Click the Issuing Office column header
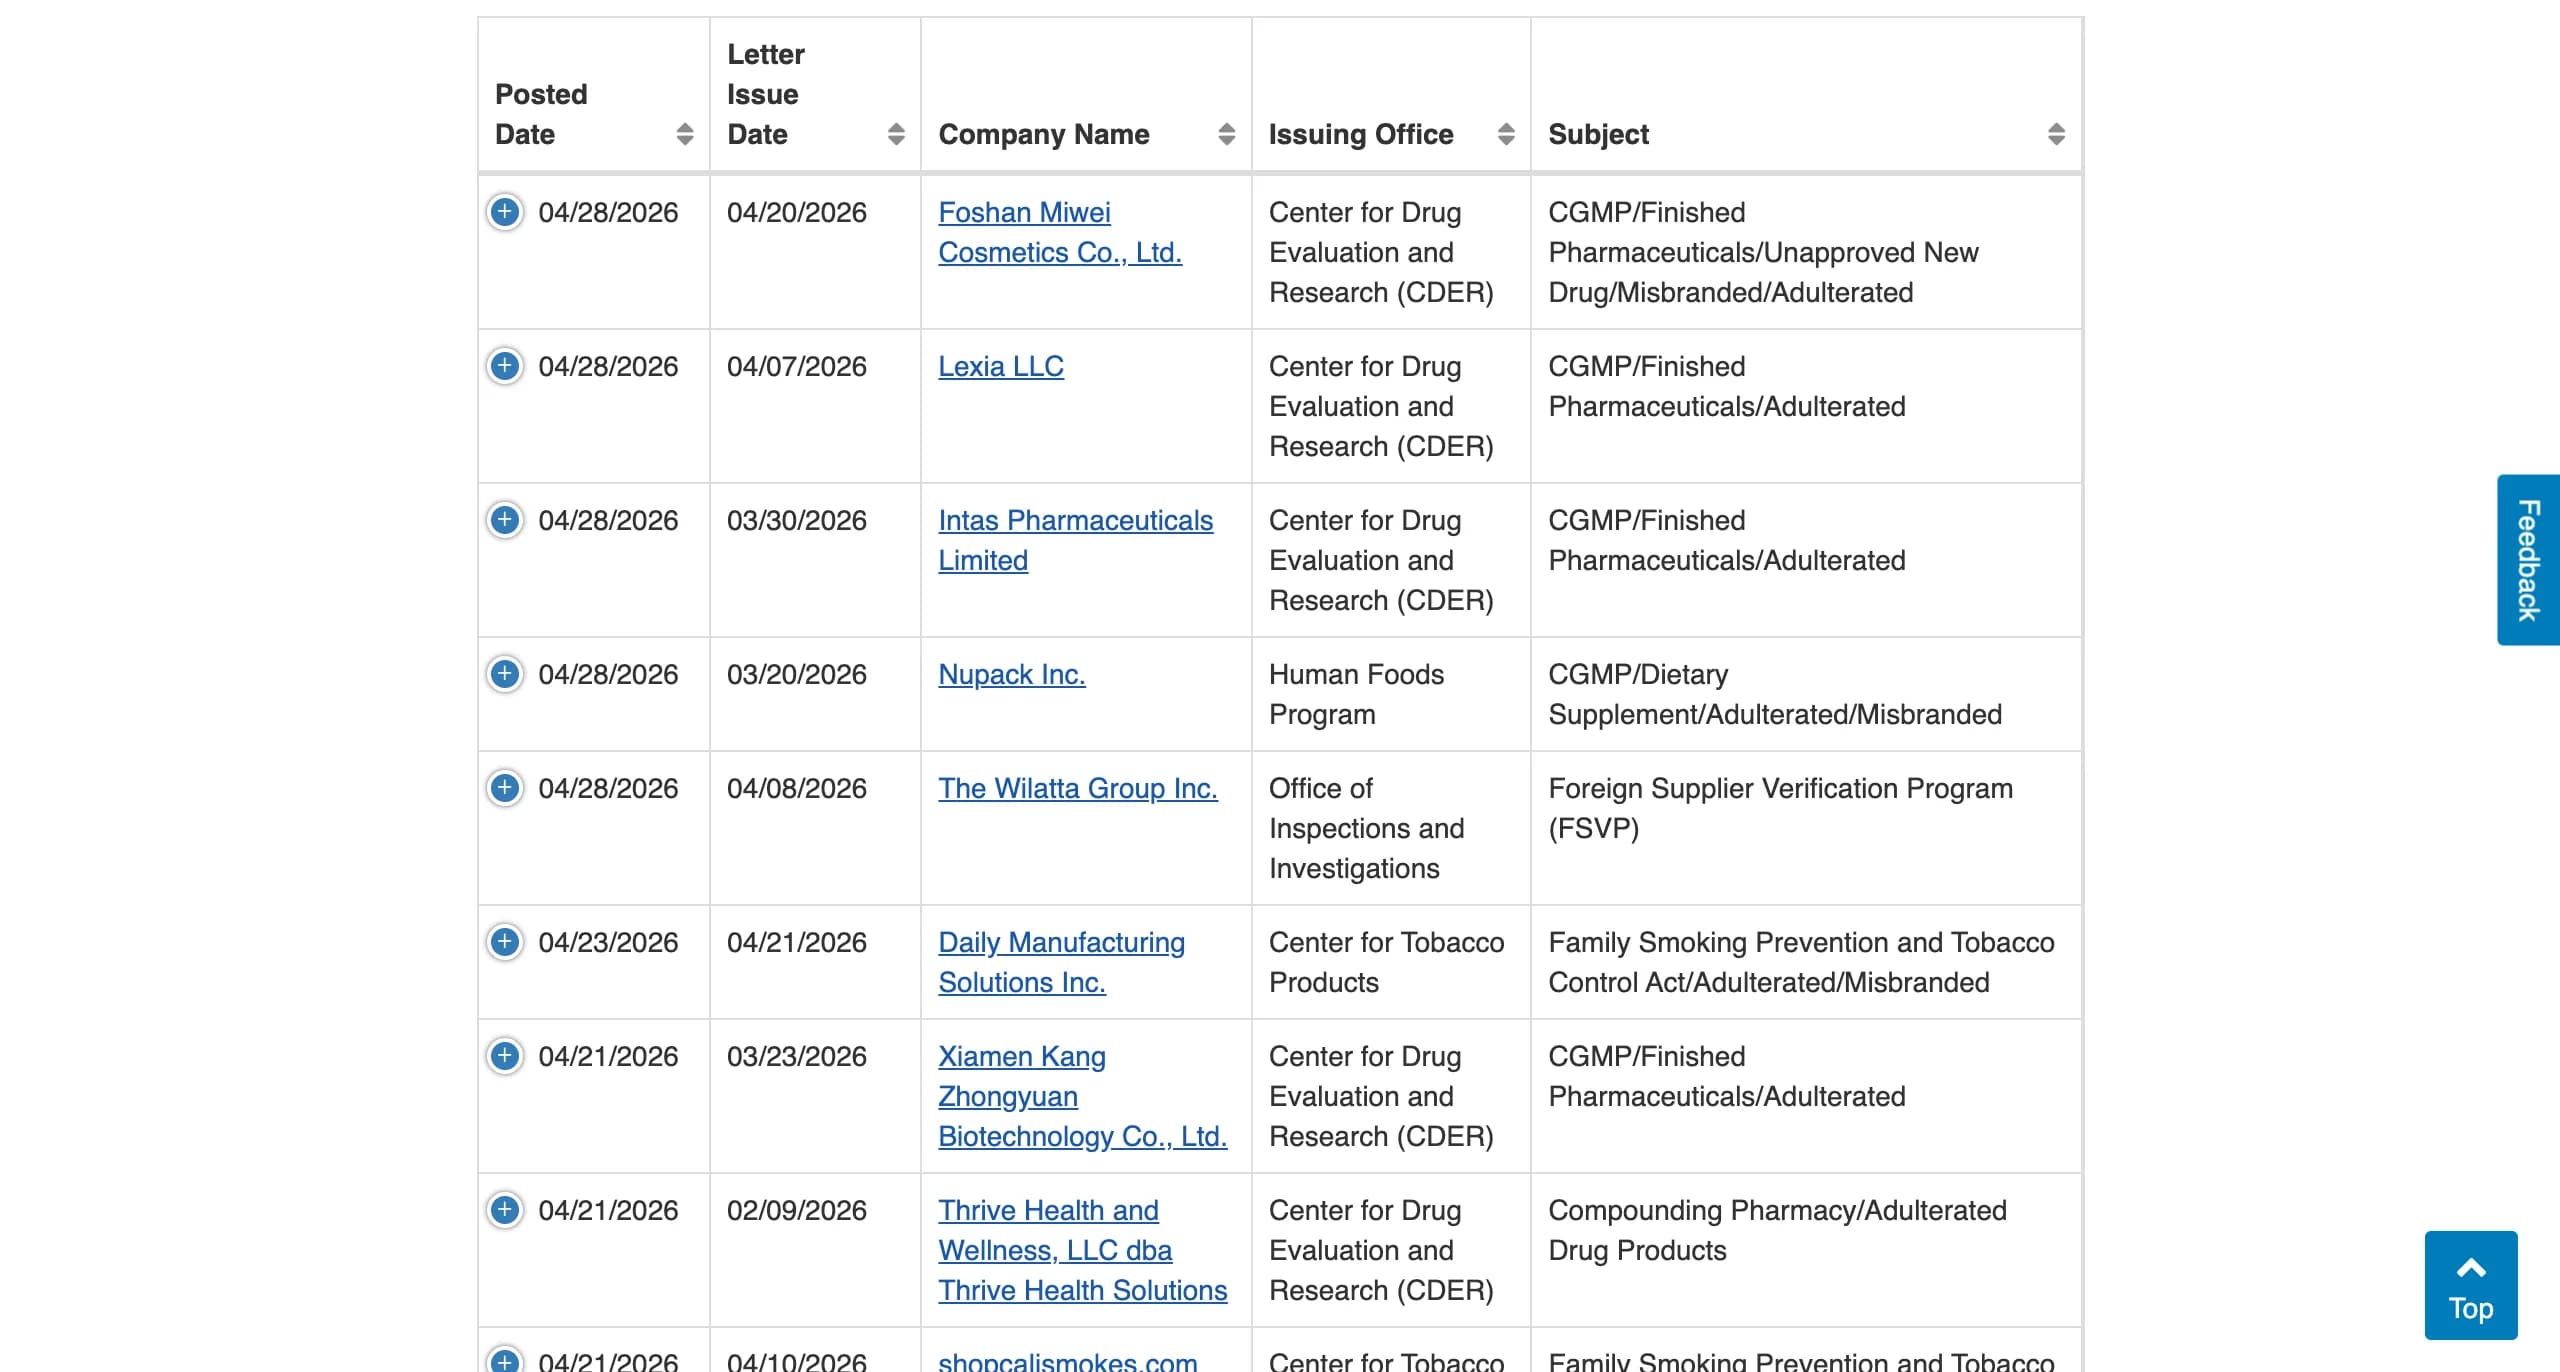The width and height of the screenshot is (2560, 1372). (1391, 94)
